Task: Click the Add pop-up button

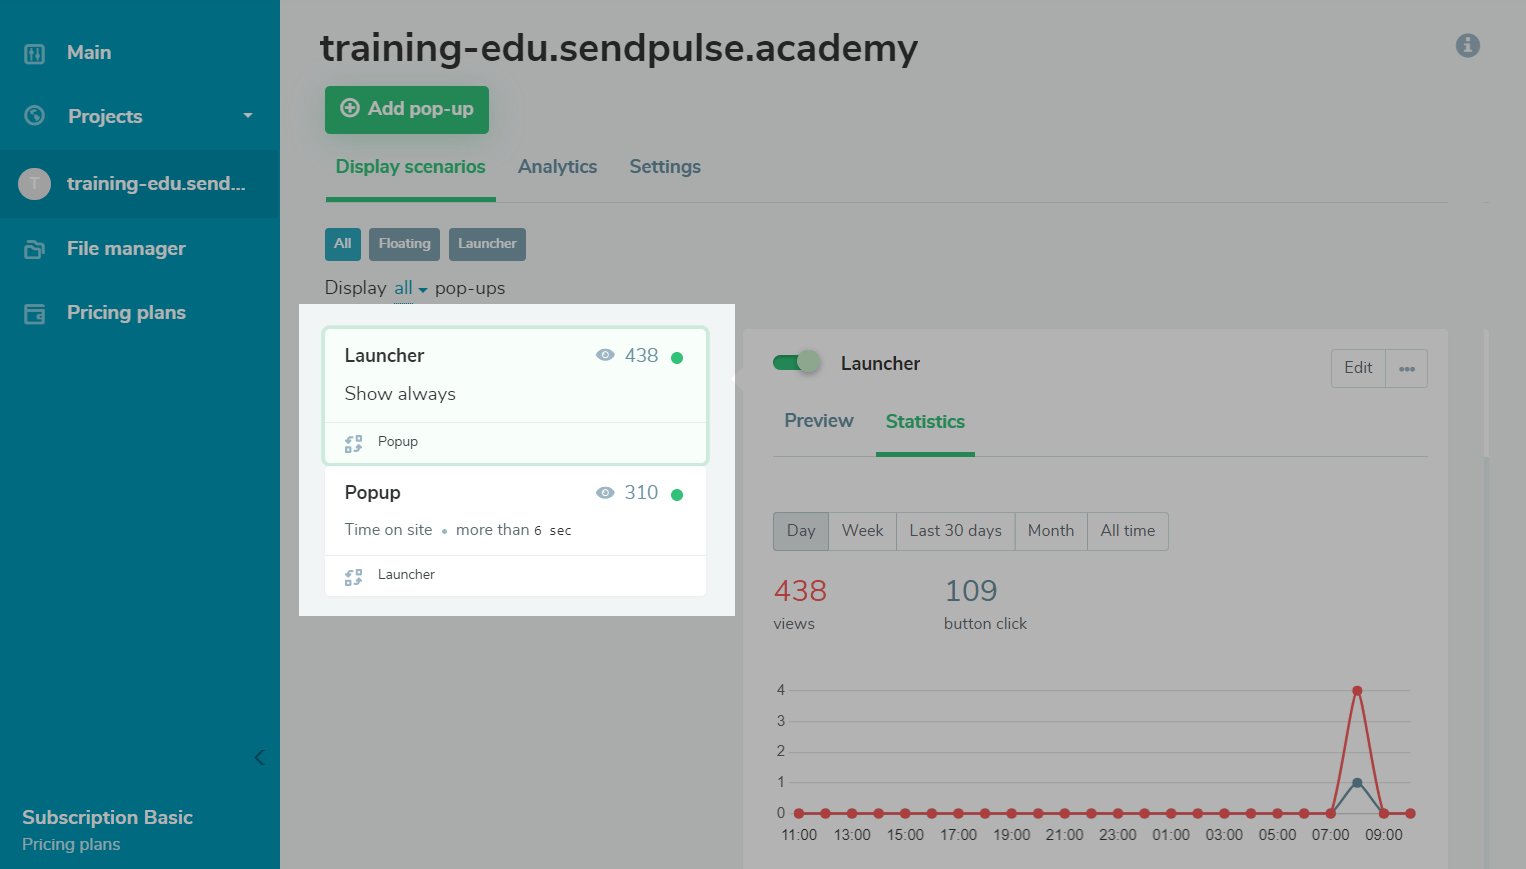Action: [x=407, y=109]
